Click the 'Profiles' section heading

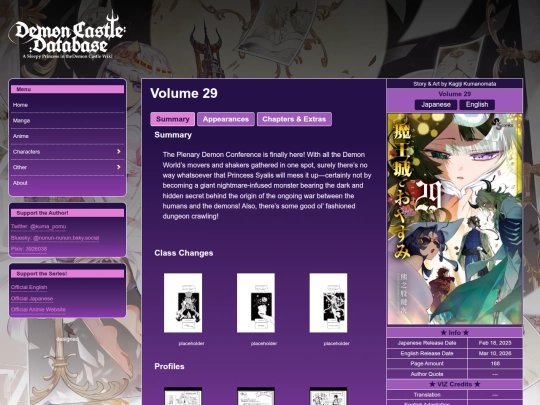(x=169, y=366)
